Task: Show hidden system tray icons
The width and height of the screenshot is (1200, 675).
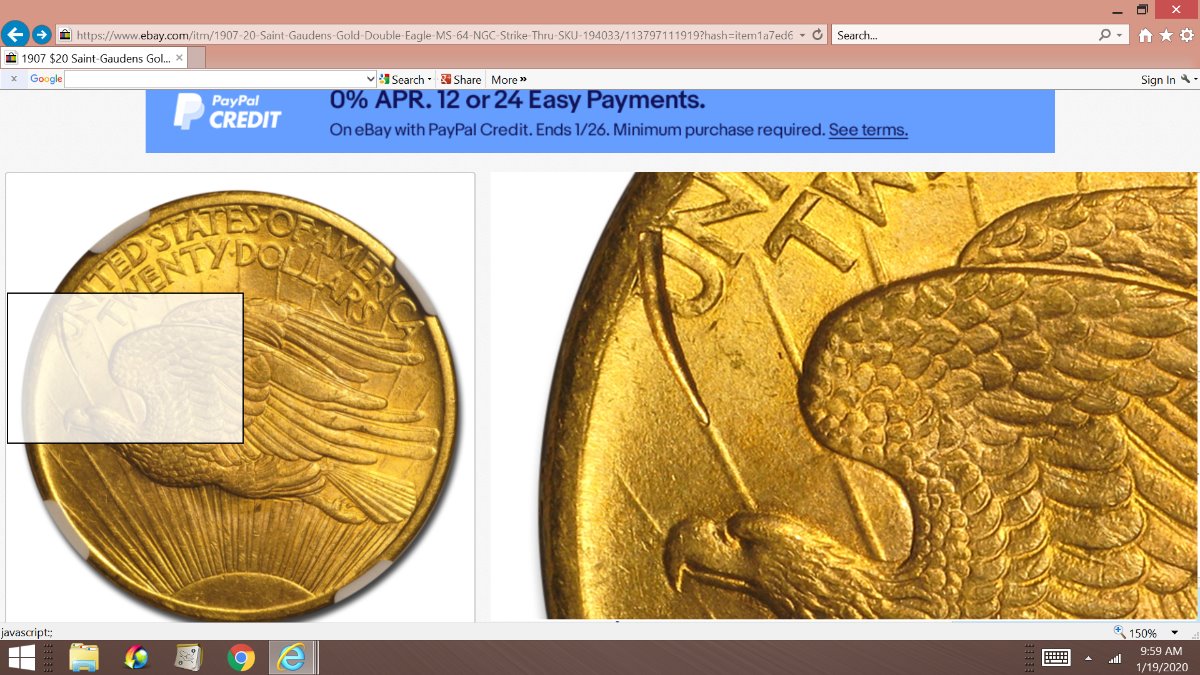Action: pos(1088,658)
